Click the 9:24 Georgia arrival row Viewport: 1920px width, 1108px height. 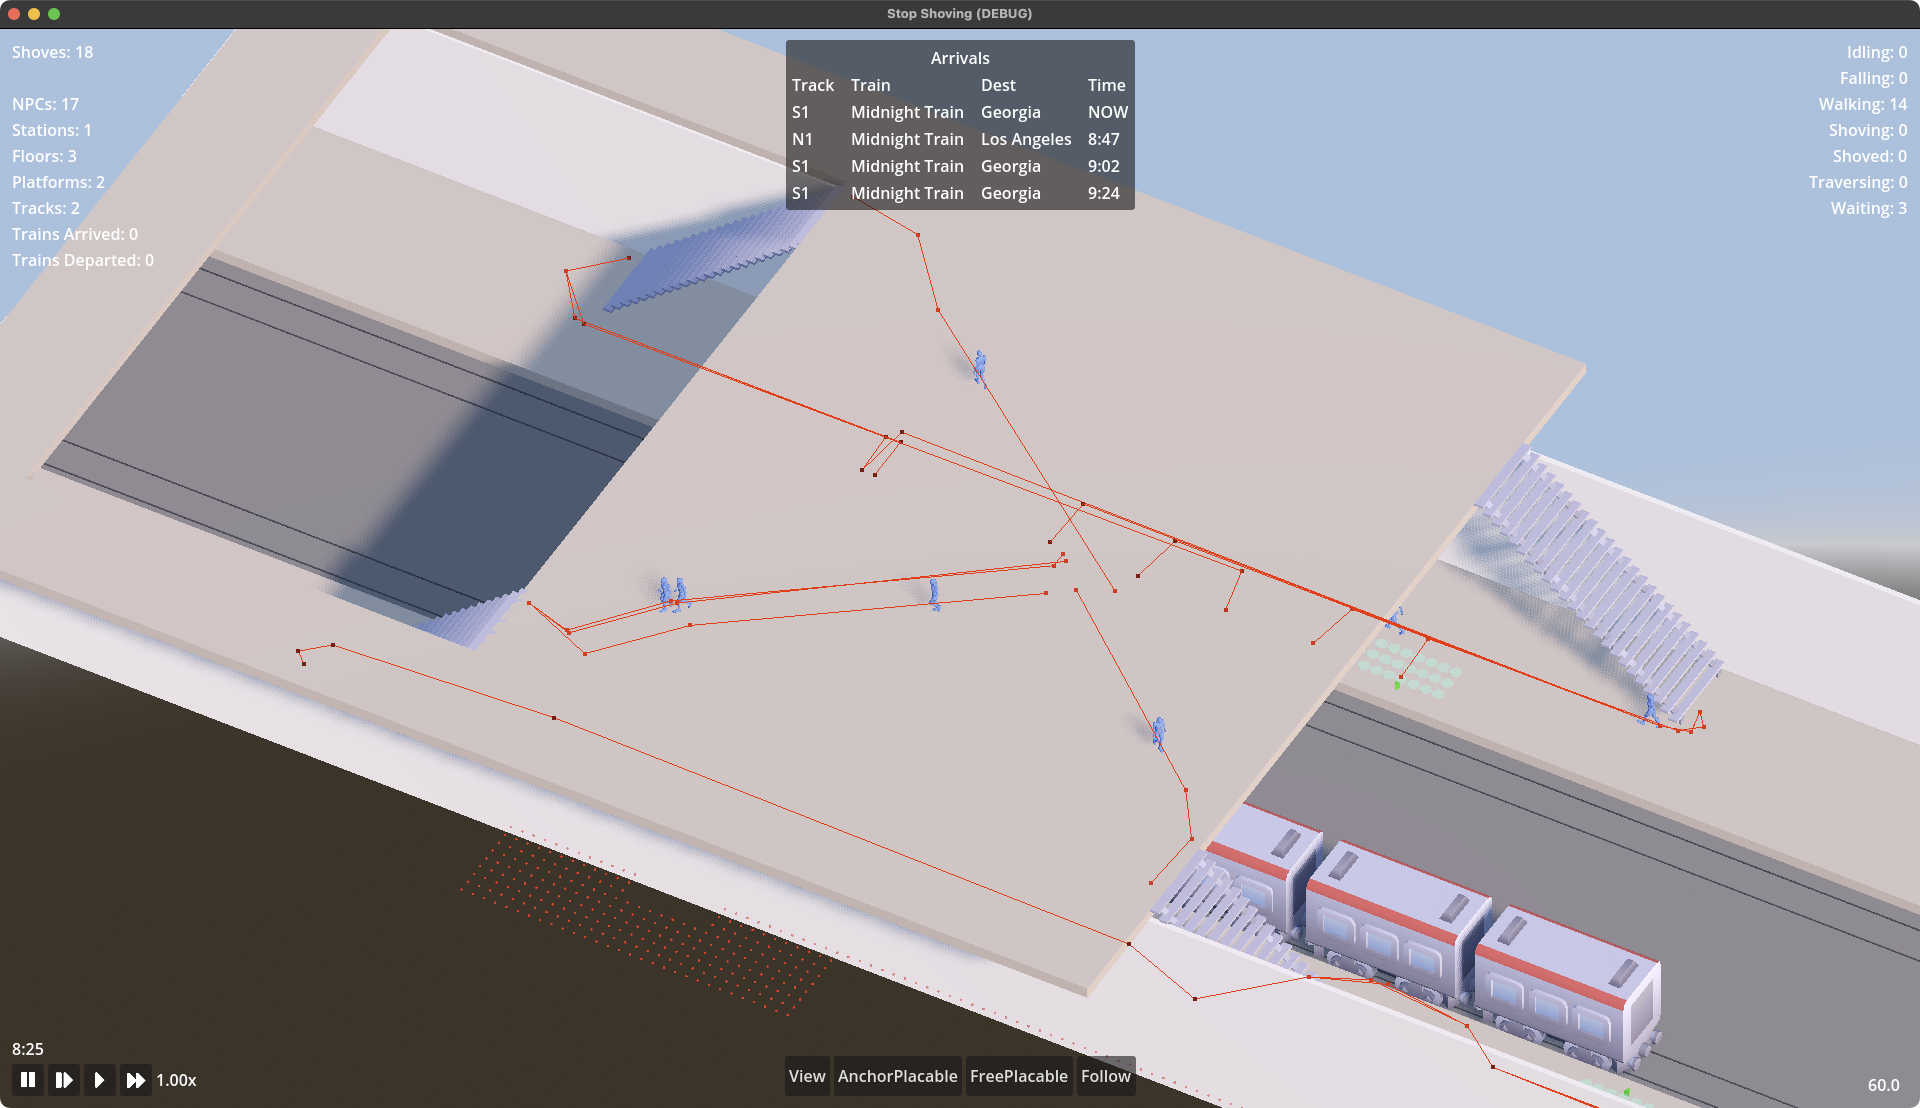pos(959,193)
